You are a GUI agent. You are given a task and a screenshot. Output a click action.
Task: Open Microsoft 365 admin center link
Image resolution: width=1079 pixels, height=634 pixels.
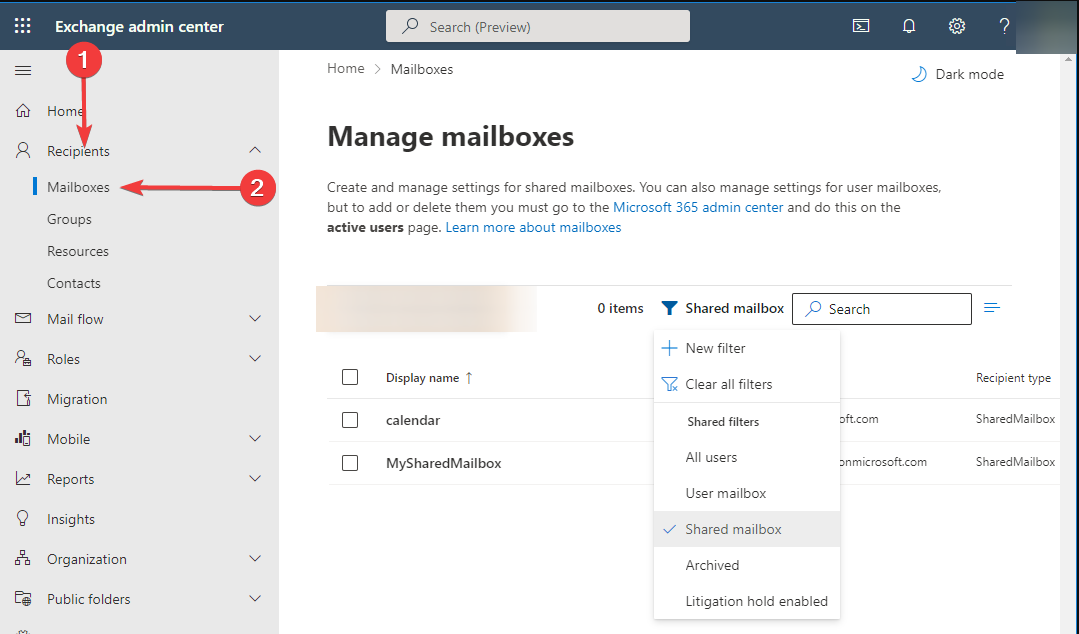[x=698, y=207]
